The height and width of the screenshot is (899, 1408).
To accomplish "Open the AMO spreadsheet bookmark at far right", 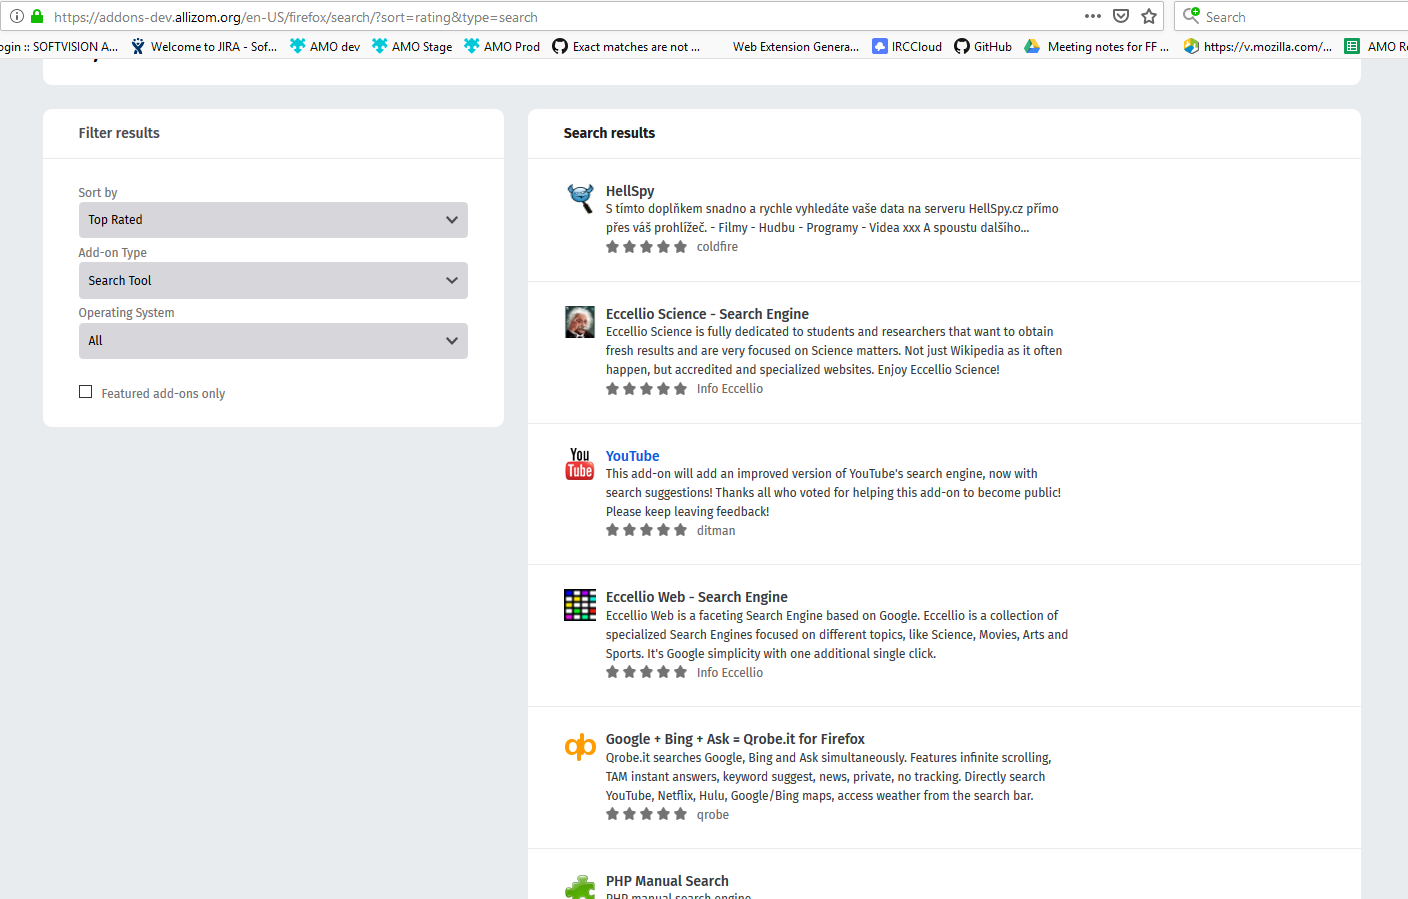I will [1376, 46].
